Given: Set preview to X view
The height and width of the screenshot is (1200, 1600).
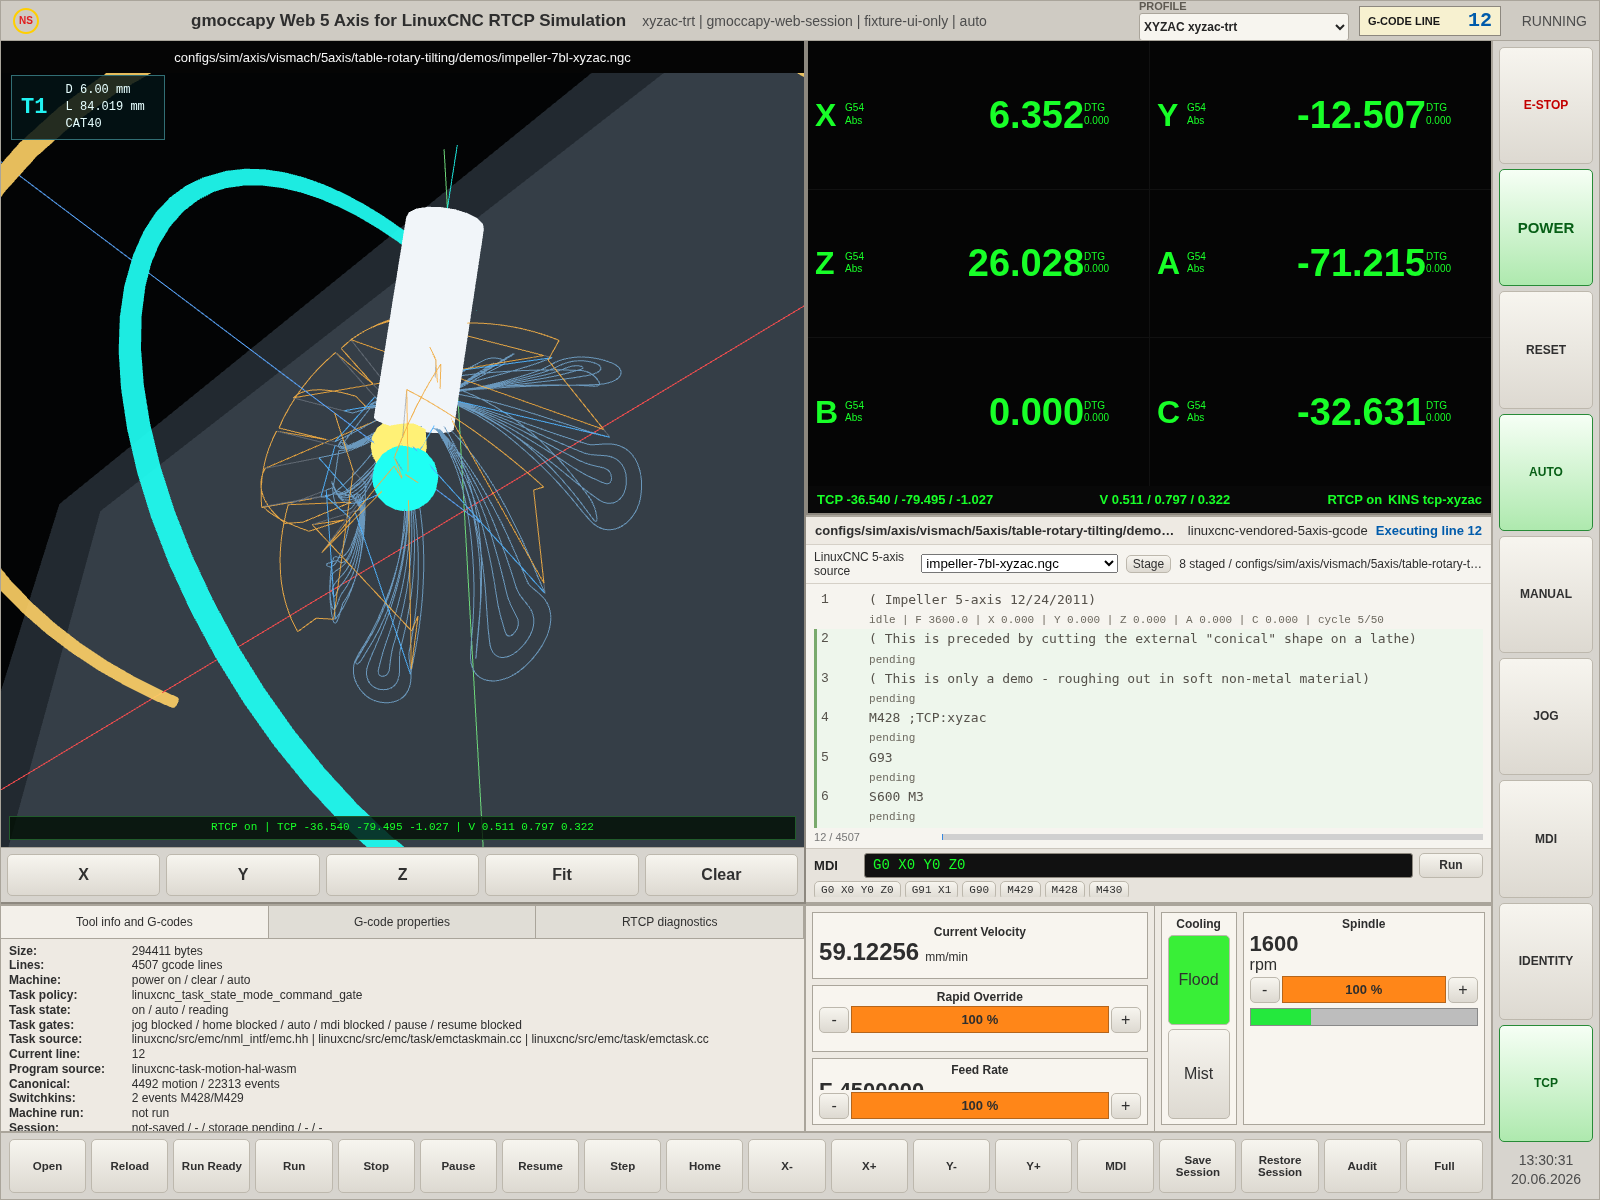Looking at the screenshot, I should (x=83, y=875).
